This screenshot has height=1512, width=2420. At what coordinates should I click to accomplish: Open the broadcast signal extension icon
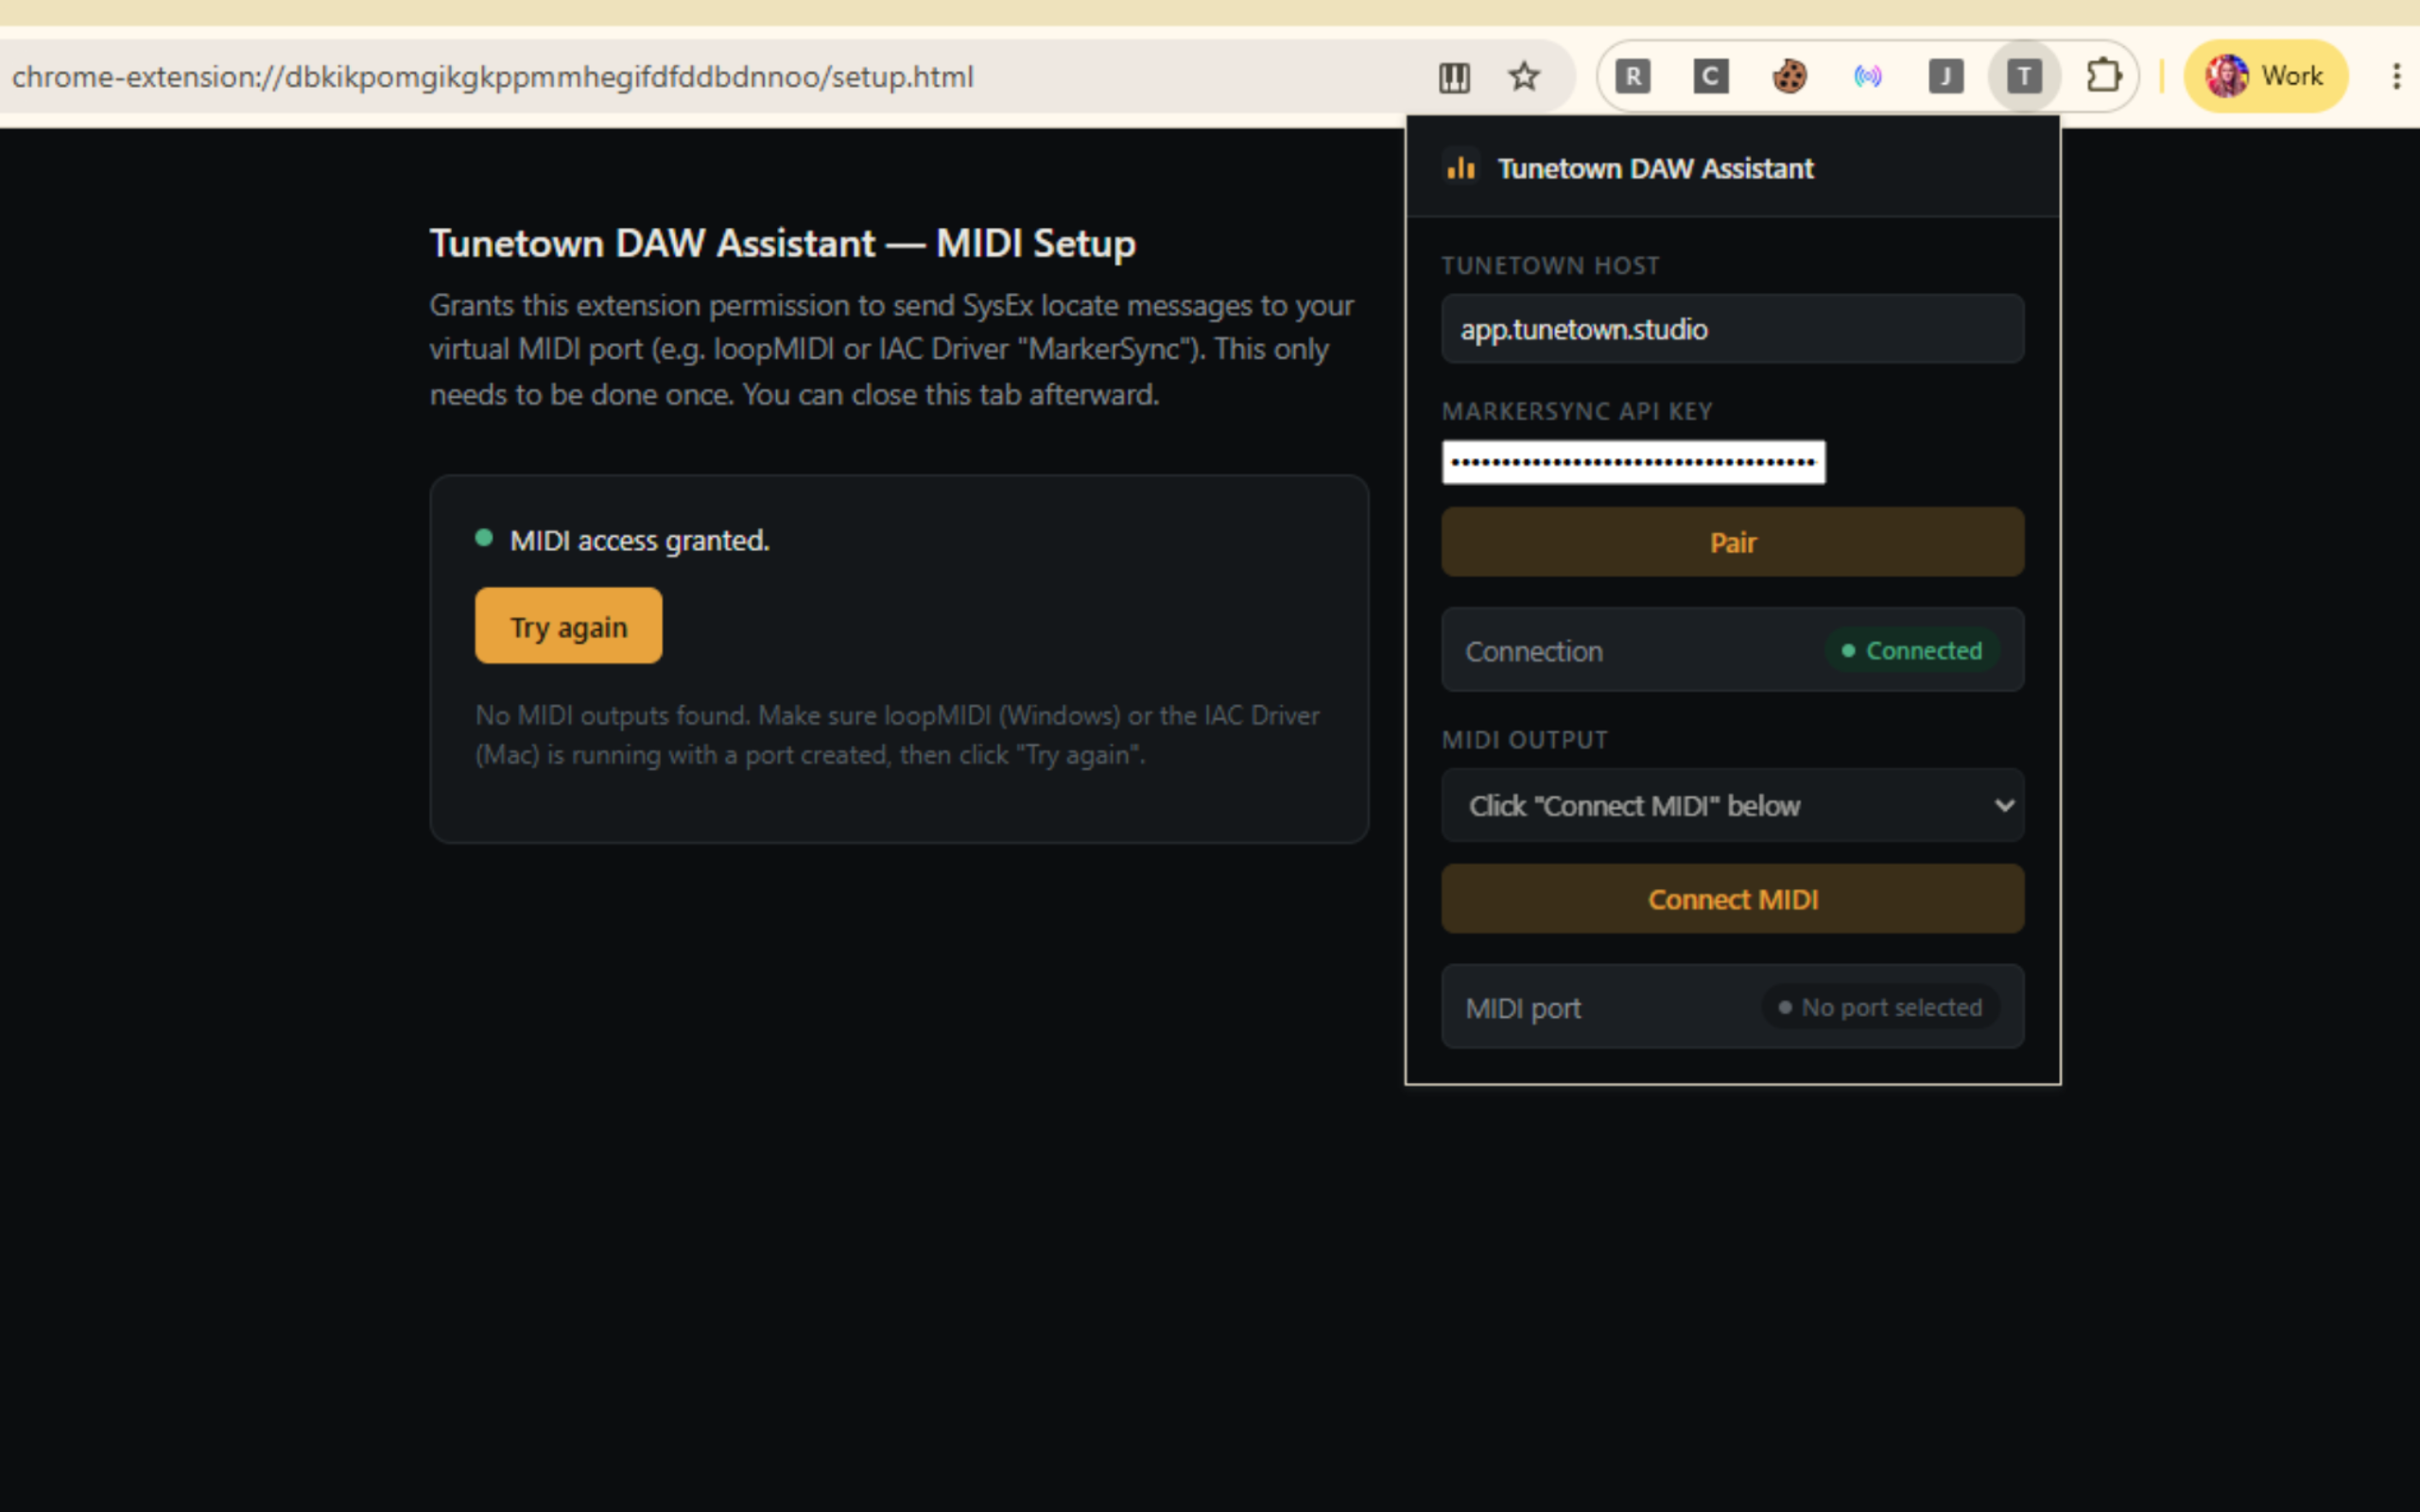tap(1867, 77)
